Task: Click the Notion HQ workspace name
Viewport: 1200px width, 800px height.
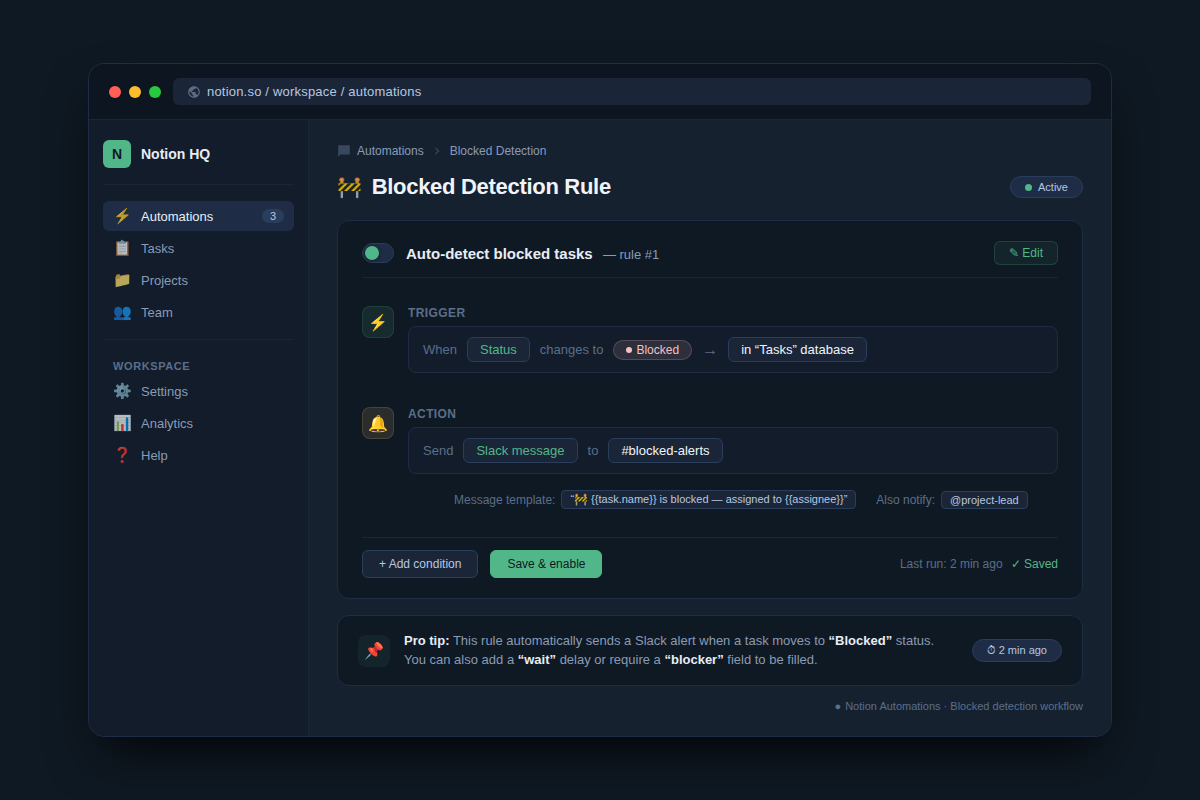Action: click(175, 154)
